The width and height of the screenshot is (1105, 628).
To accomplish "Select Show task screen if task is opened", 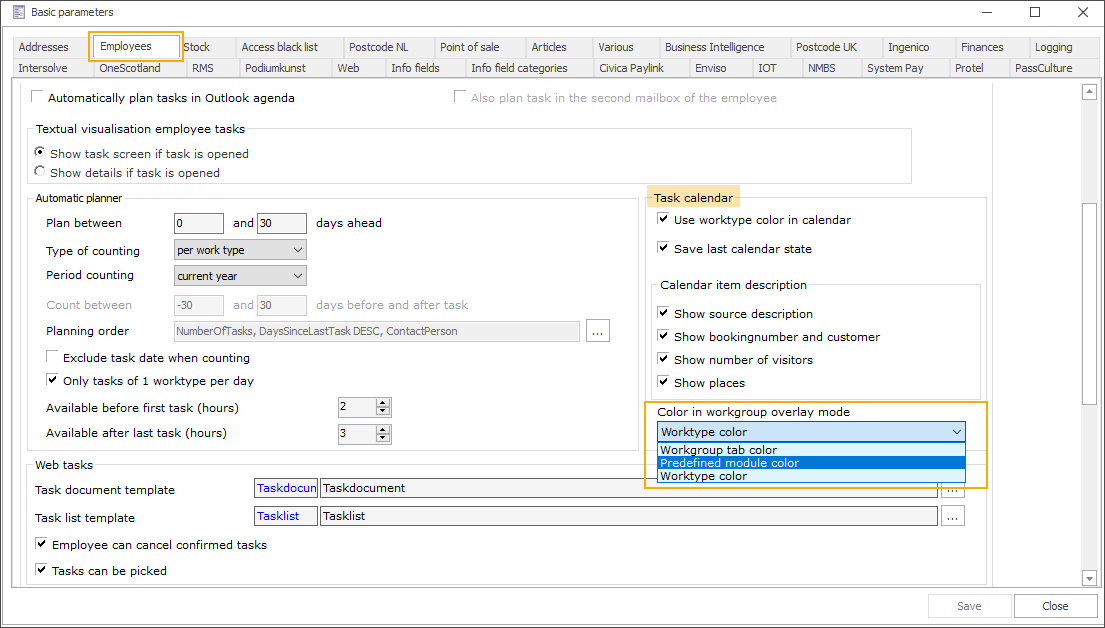I will tap(39, 152).
